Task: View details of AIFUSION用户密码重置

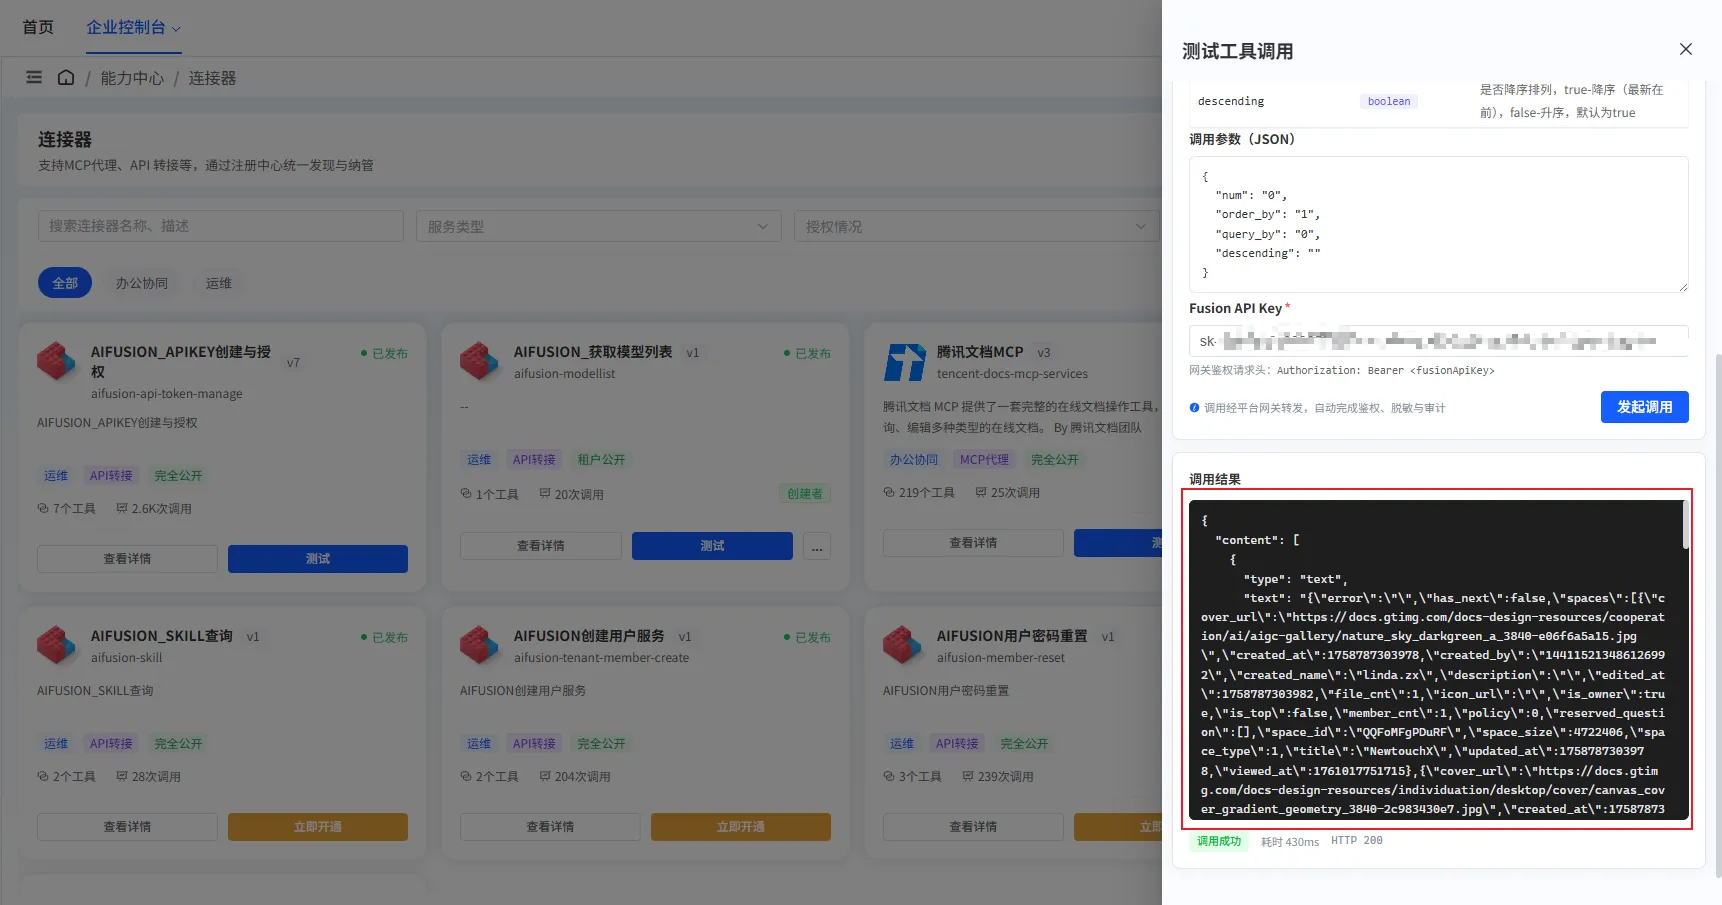Action: pyautogui.click(x=973, y=827)
